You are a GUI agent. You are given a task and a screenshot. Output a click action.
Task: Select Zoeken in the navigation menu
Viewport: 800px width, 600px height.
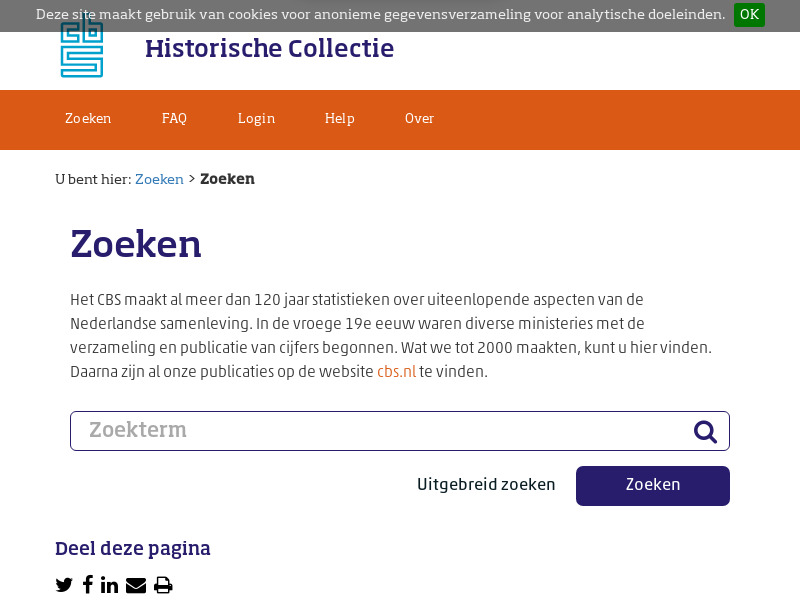(87, 119)
